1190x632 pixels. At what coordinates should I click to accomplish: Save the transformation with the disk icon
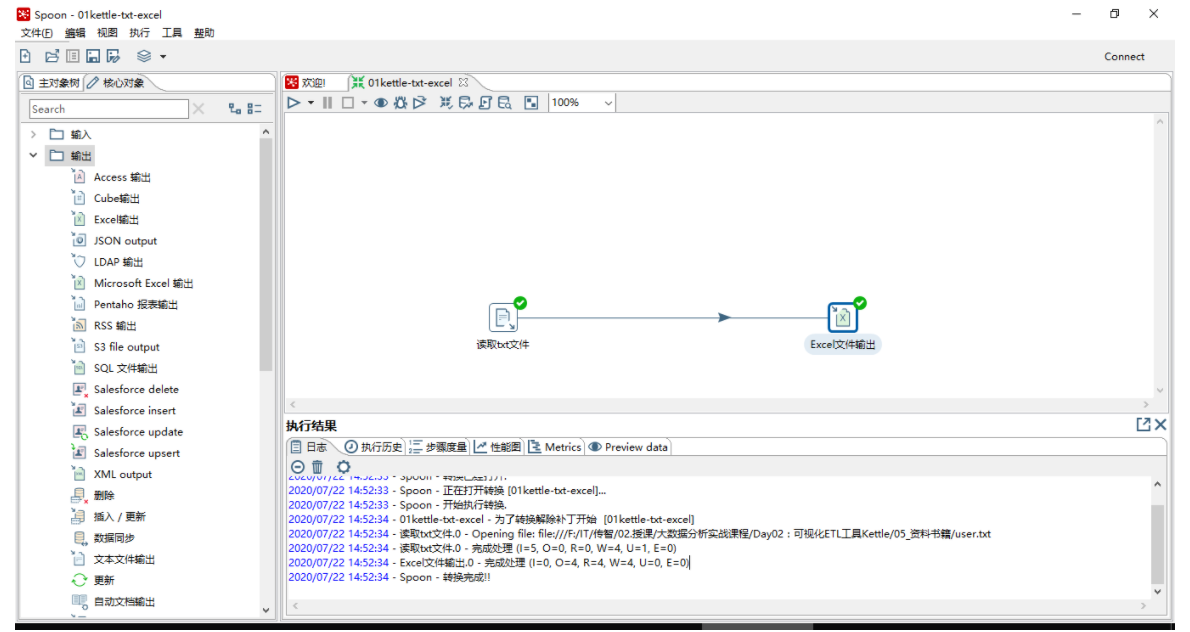(93, 56)
